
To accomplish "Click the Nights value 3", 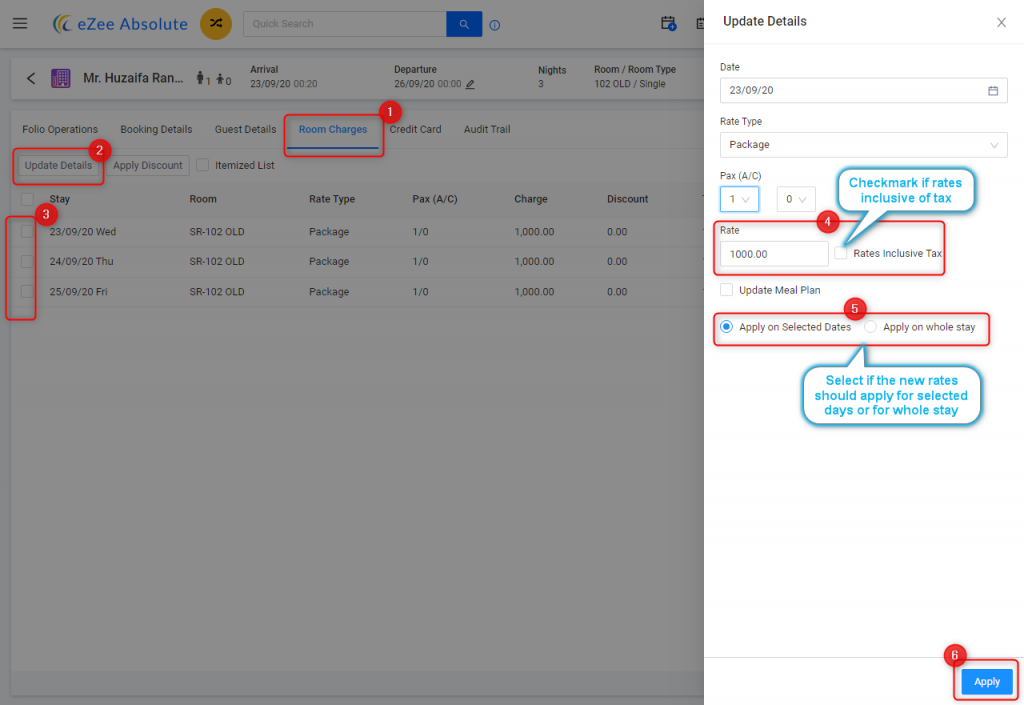I will tap(541, 84).
